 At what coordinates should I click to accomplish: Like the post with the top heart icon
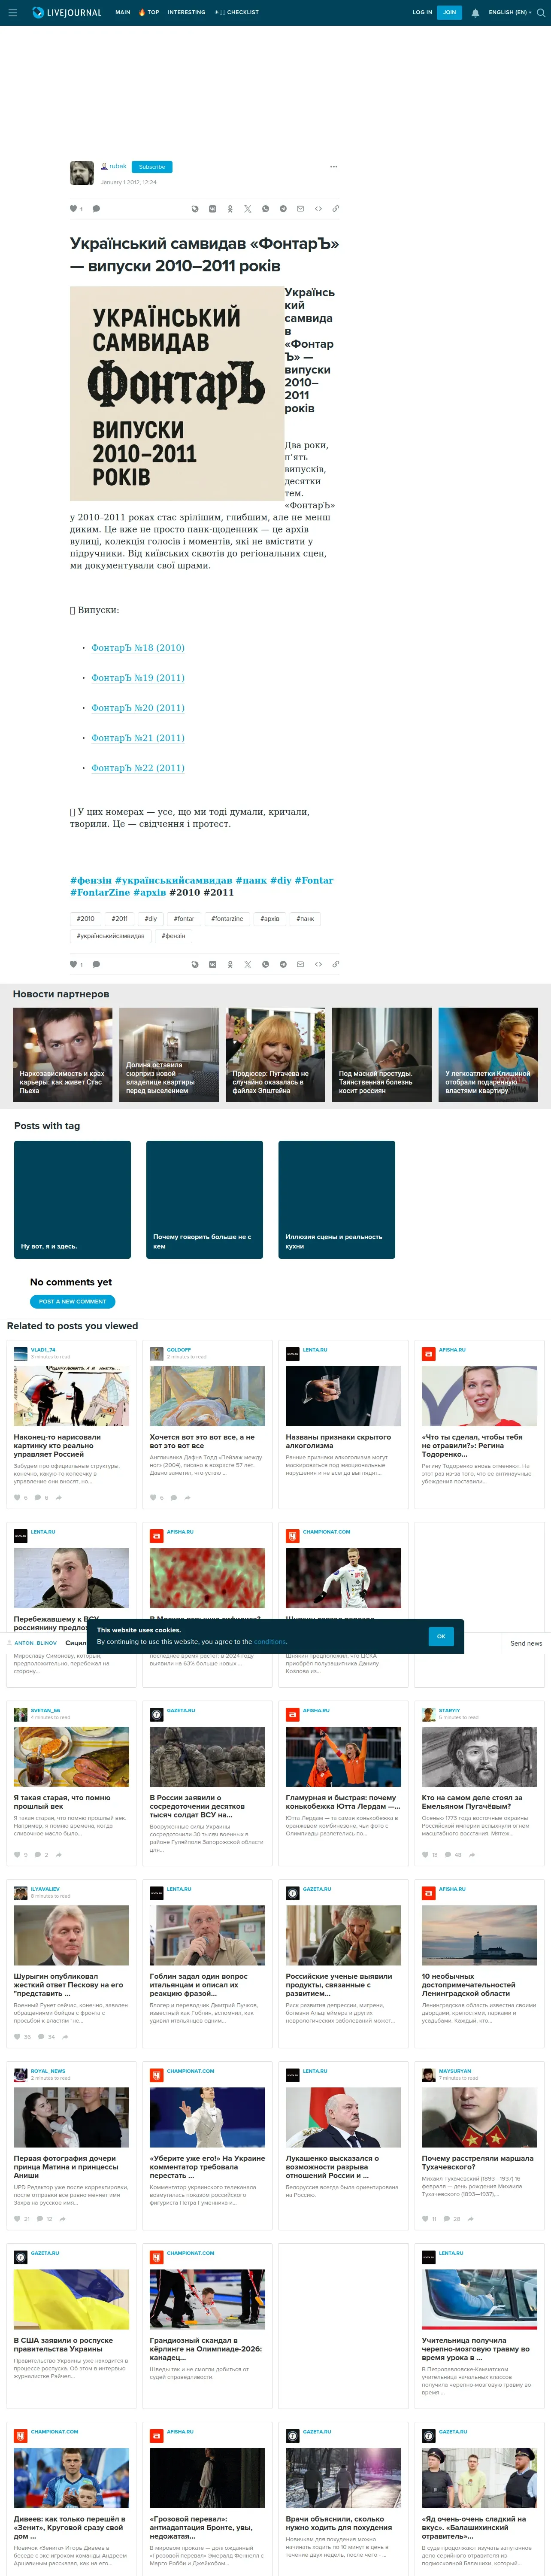(73, 209)
